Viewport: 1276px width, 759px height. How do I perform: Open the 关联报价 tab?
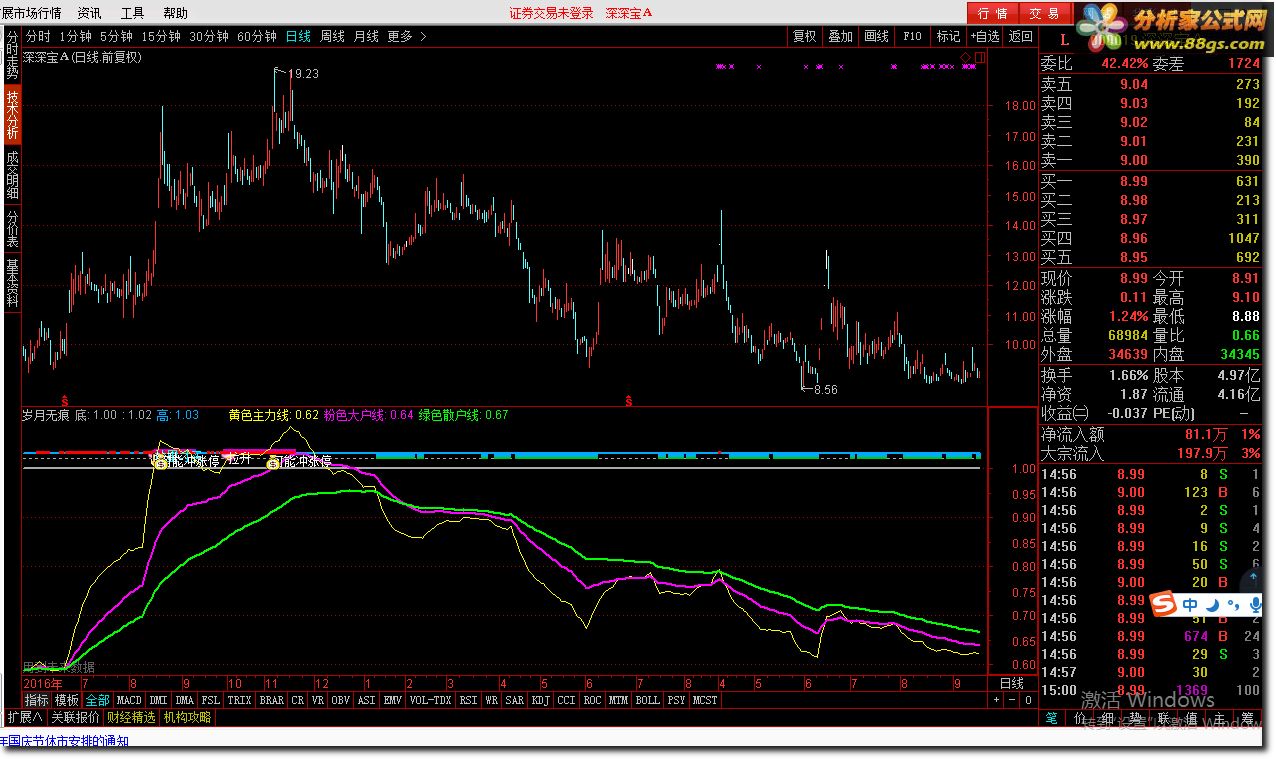[75, 717]
